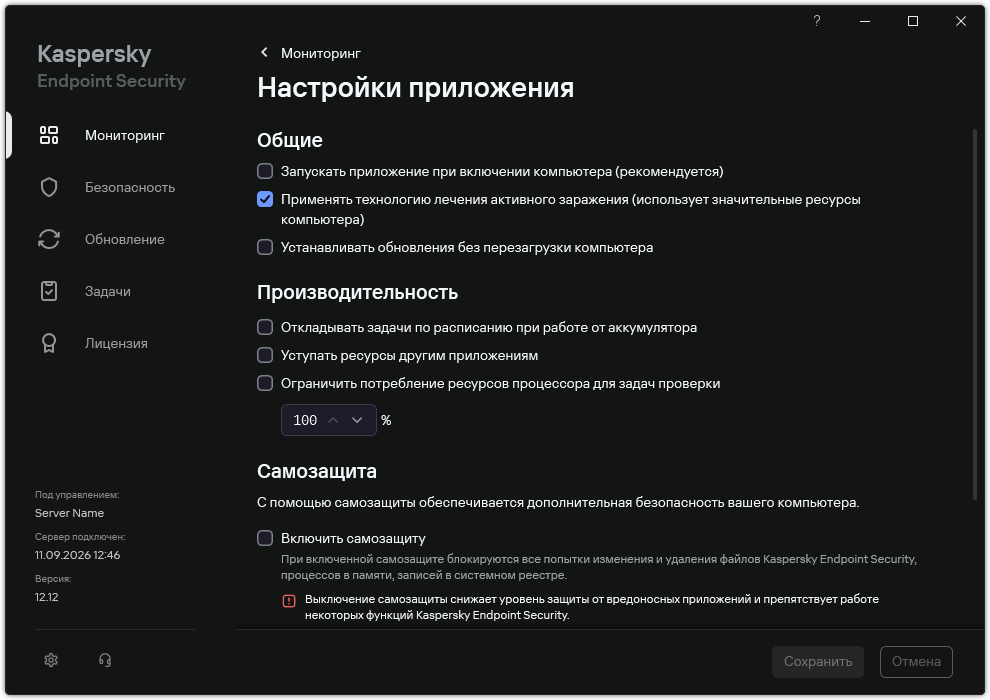
Task: Click the clipboard Tasks icon
Action: click(x=49, y=291)
